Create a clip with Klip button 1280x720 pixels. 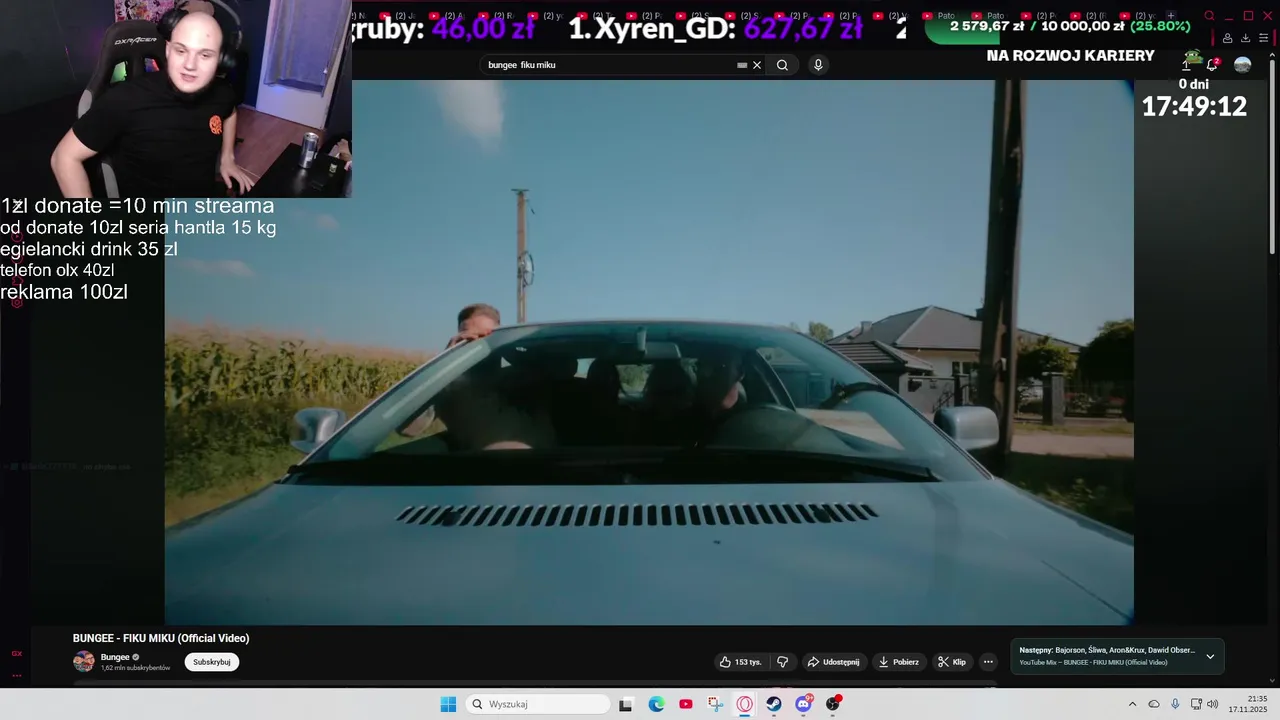951,662
